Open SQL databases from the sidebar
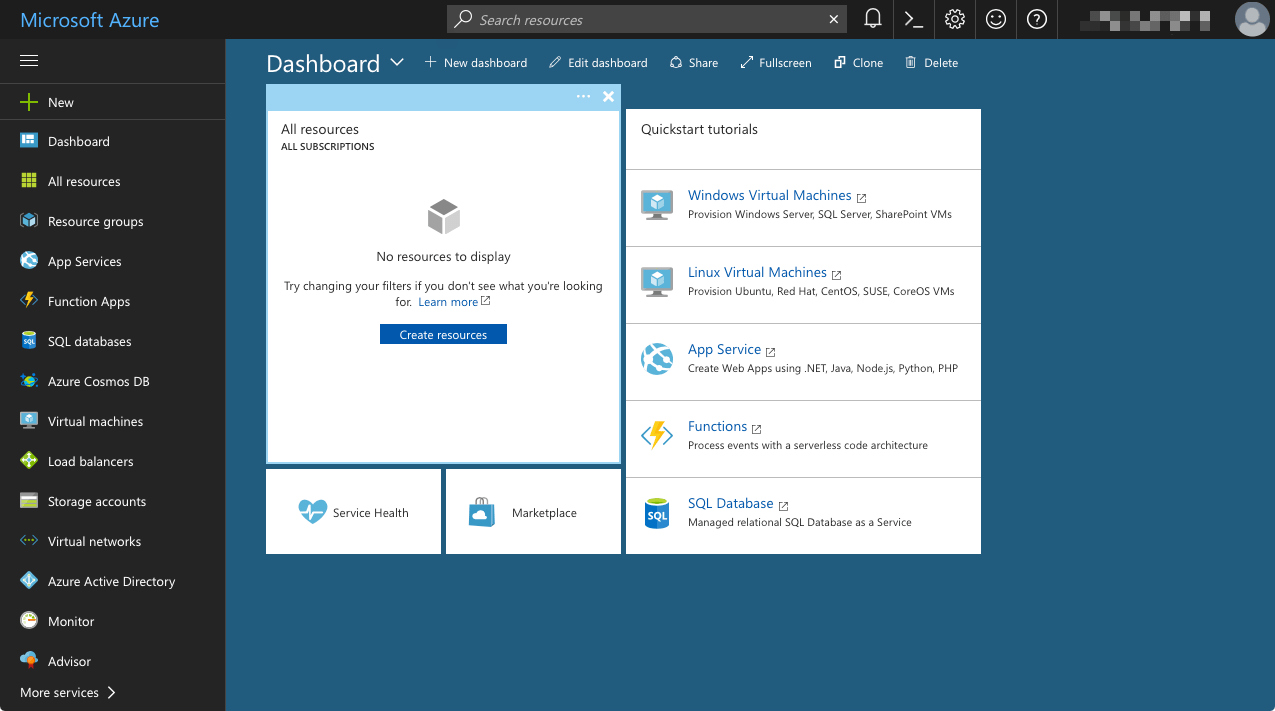Viewport: 1275px width, 711px height. [x=90, y=341]
